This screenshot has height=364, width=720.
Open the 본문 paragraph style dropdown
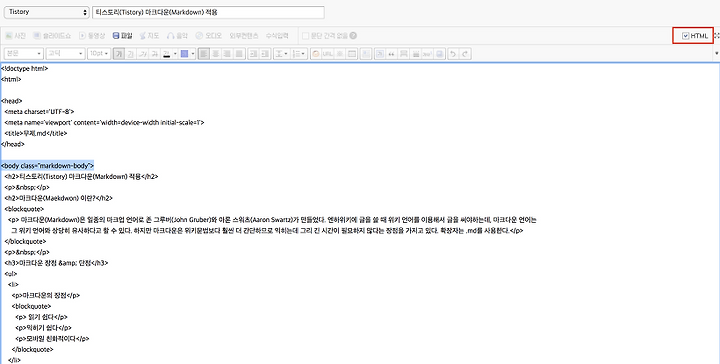click(23, 54)
